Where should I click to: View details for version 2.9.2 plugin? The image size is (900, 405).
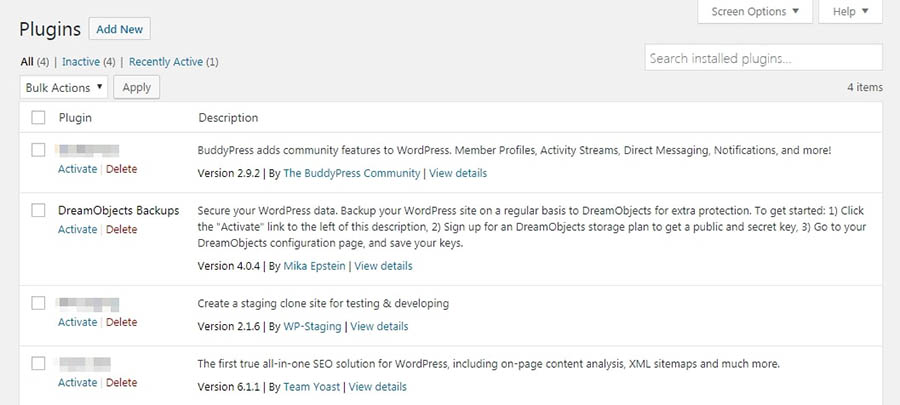458,173
